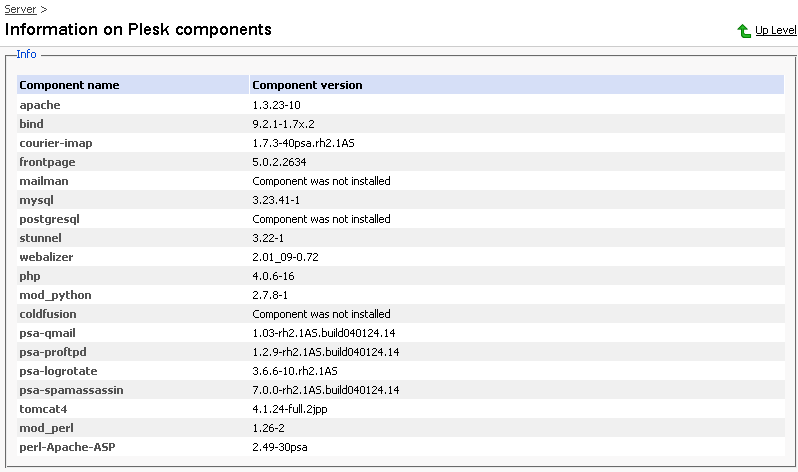The width and height of the screenshot is (798, 472).
Task: Select the mod_python component name
Action: coord(55,295)
